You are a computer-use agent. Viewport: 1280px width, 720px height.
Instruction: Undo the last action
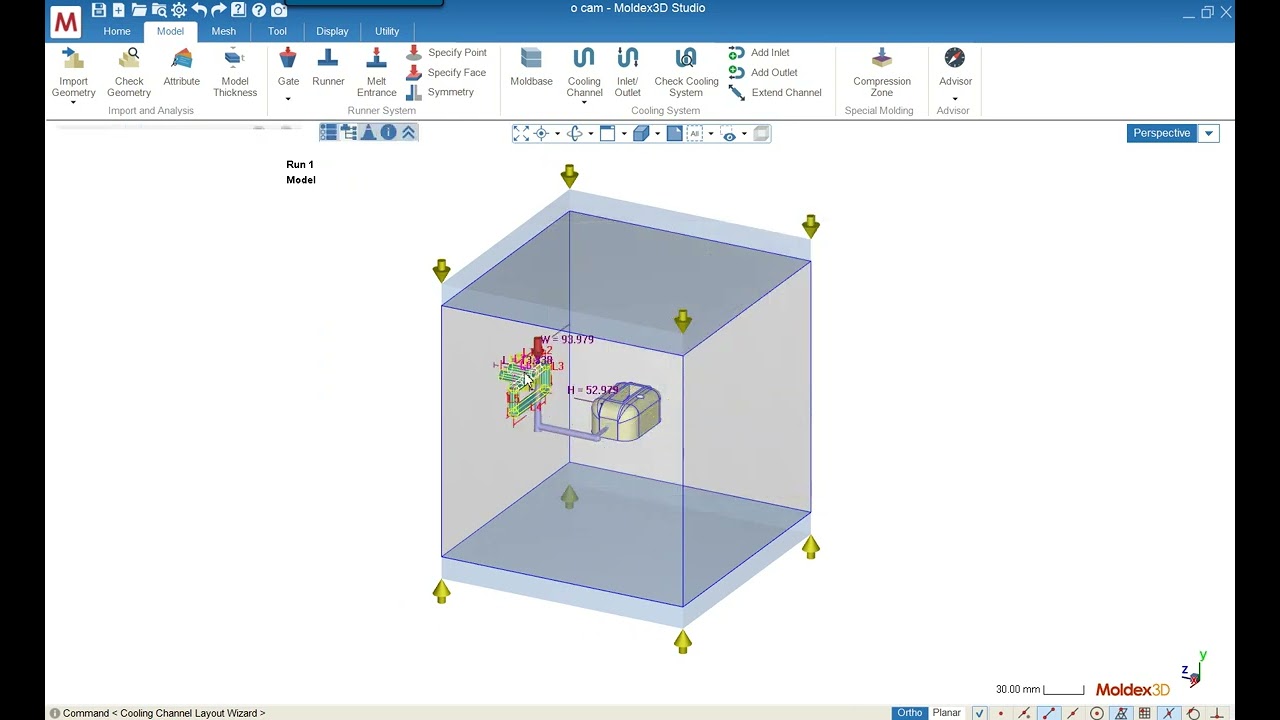[199, 10]
